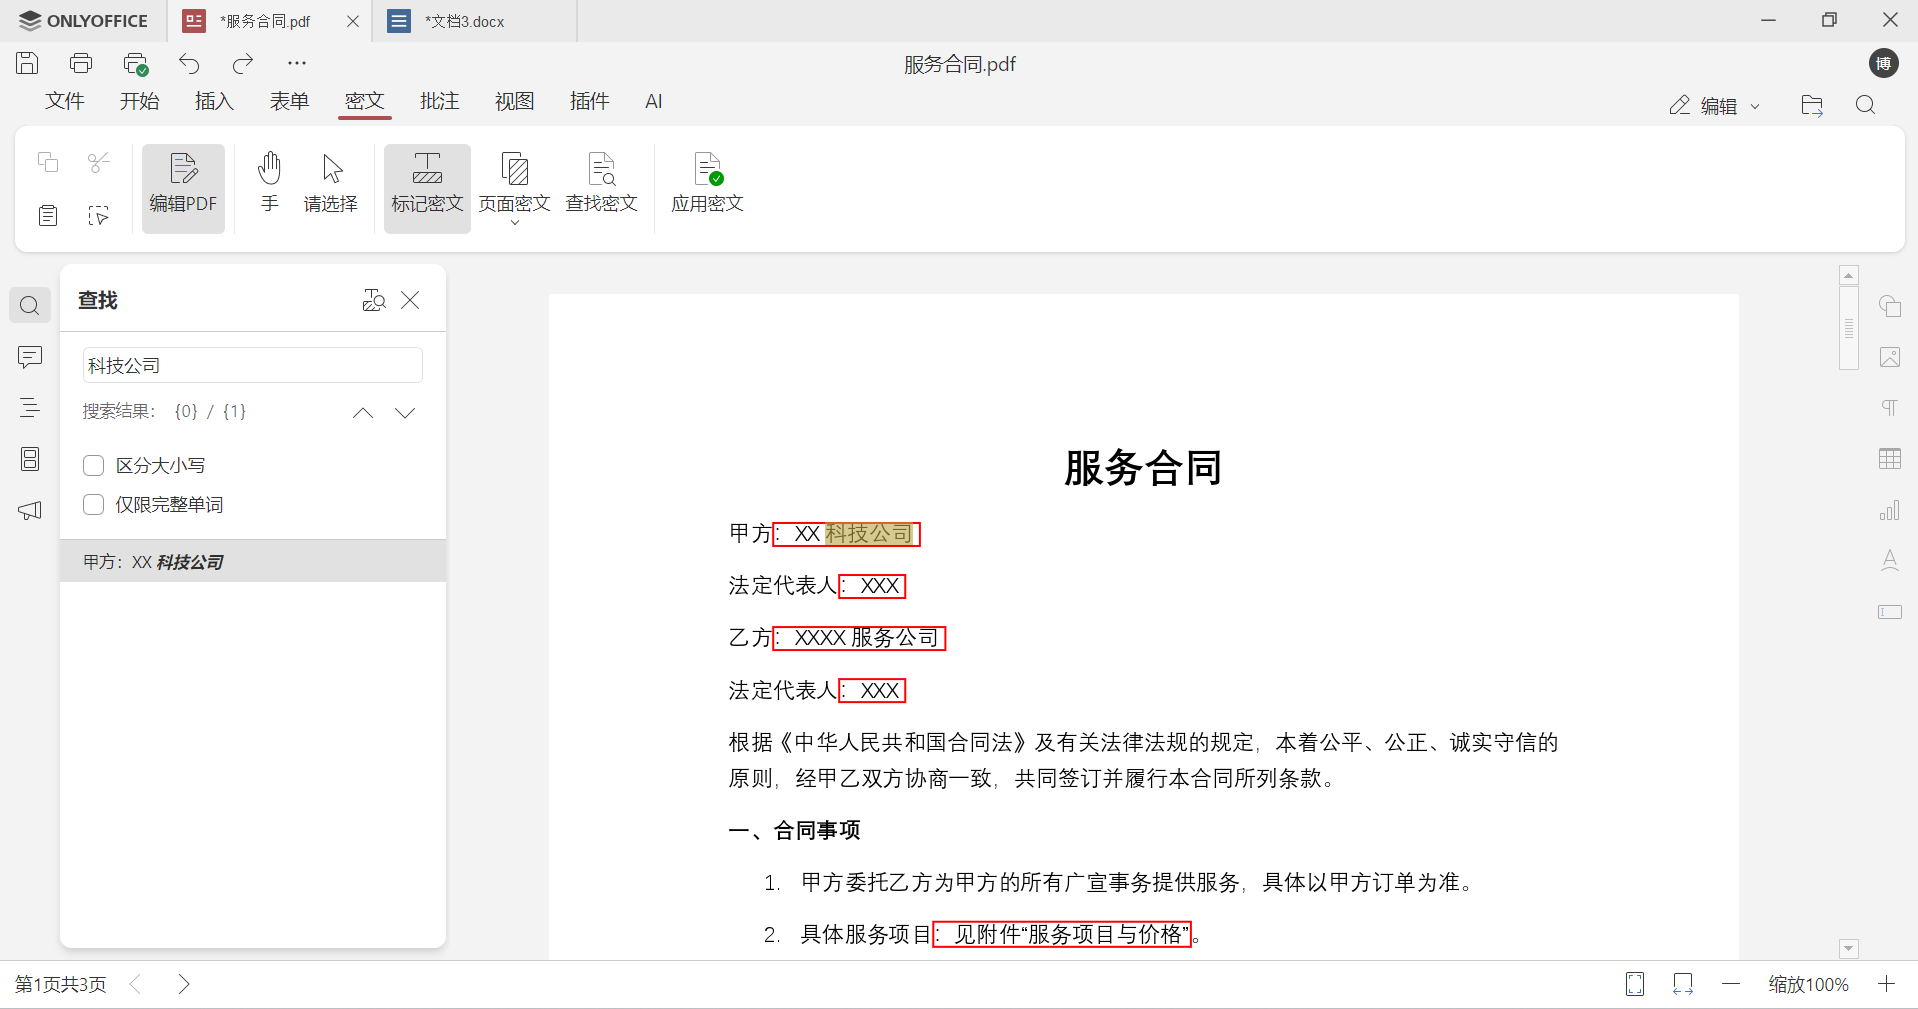Go to the next search result arrow
Screen dimensions: 1918x1009
tap(404, 412)
